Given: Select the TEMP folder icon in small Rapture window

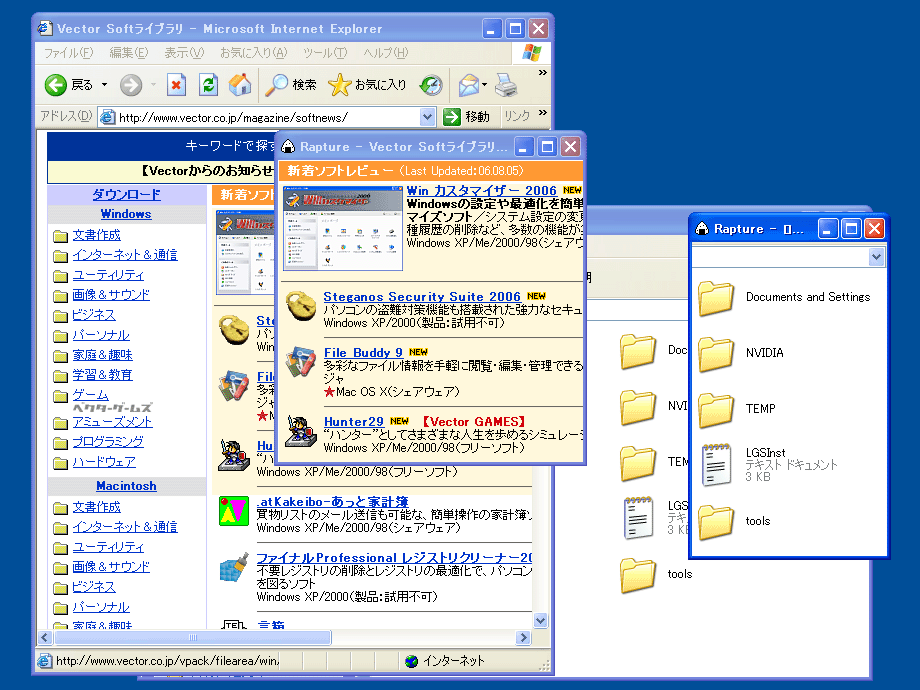Looking at the screenshot, I should pos(715,409).
